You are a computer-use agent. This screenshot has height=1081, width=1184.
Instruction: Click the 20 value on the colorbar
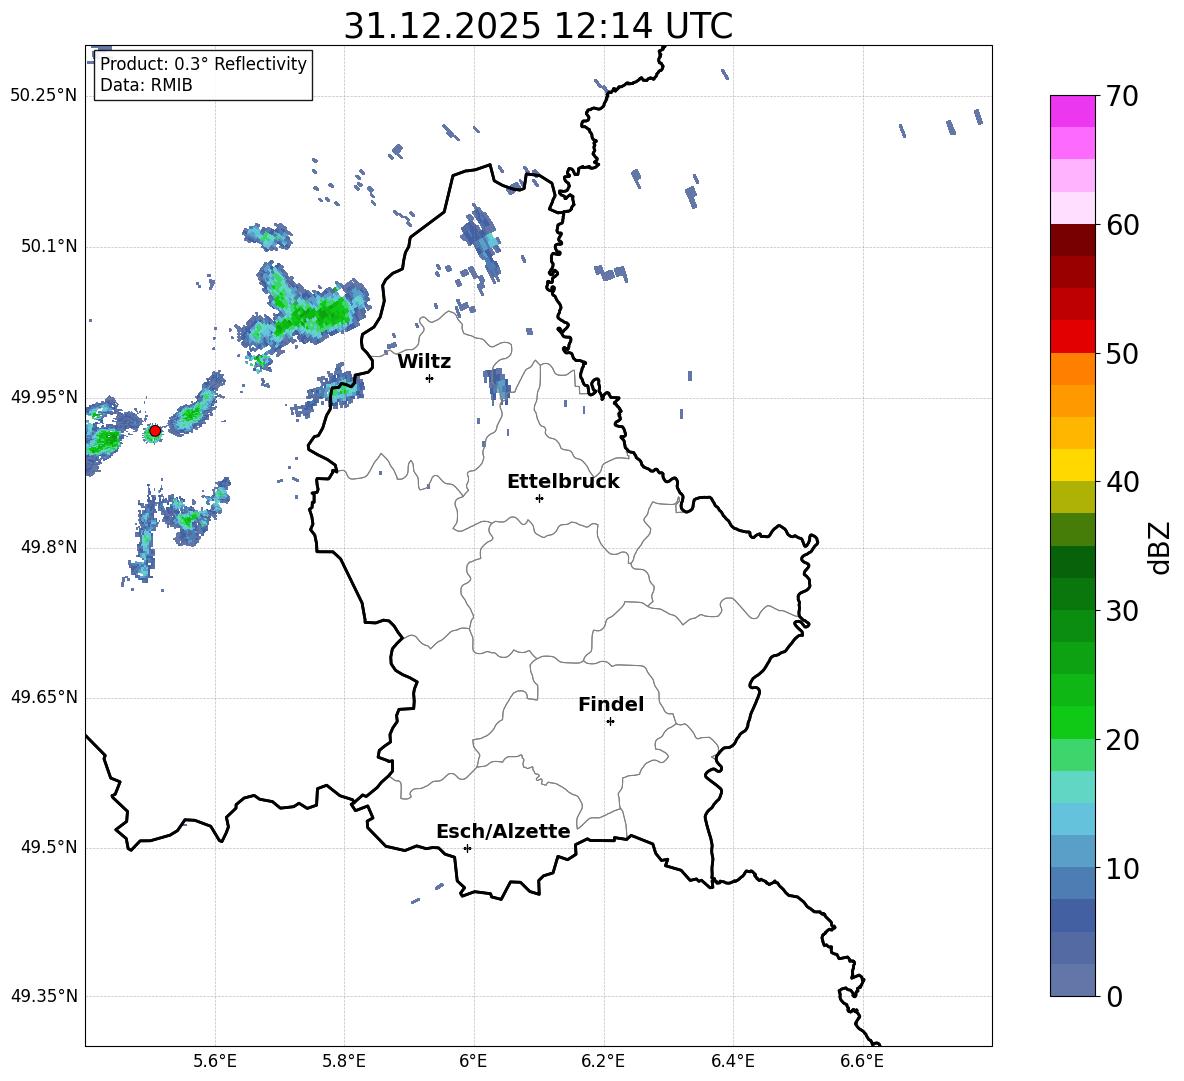(x=1122, y=739)
